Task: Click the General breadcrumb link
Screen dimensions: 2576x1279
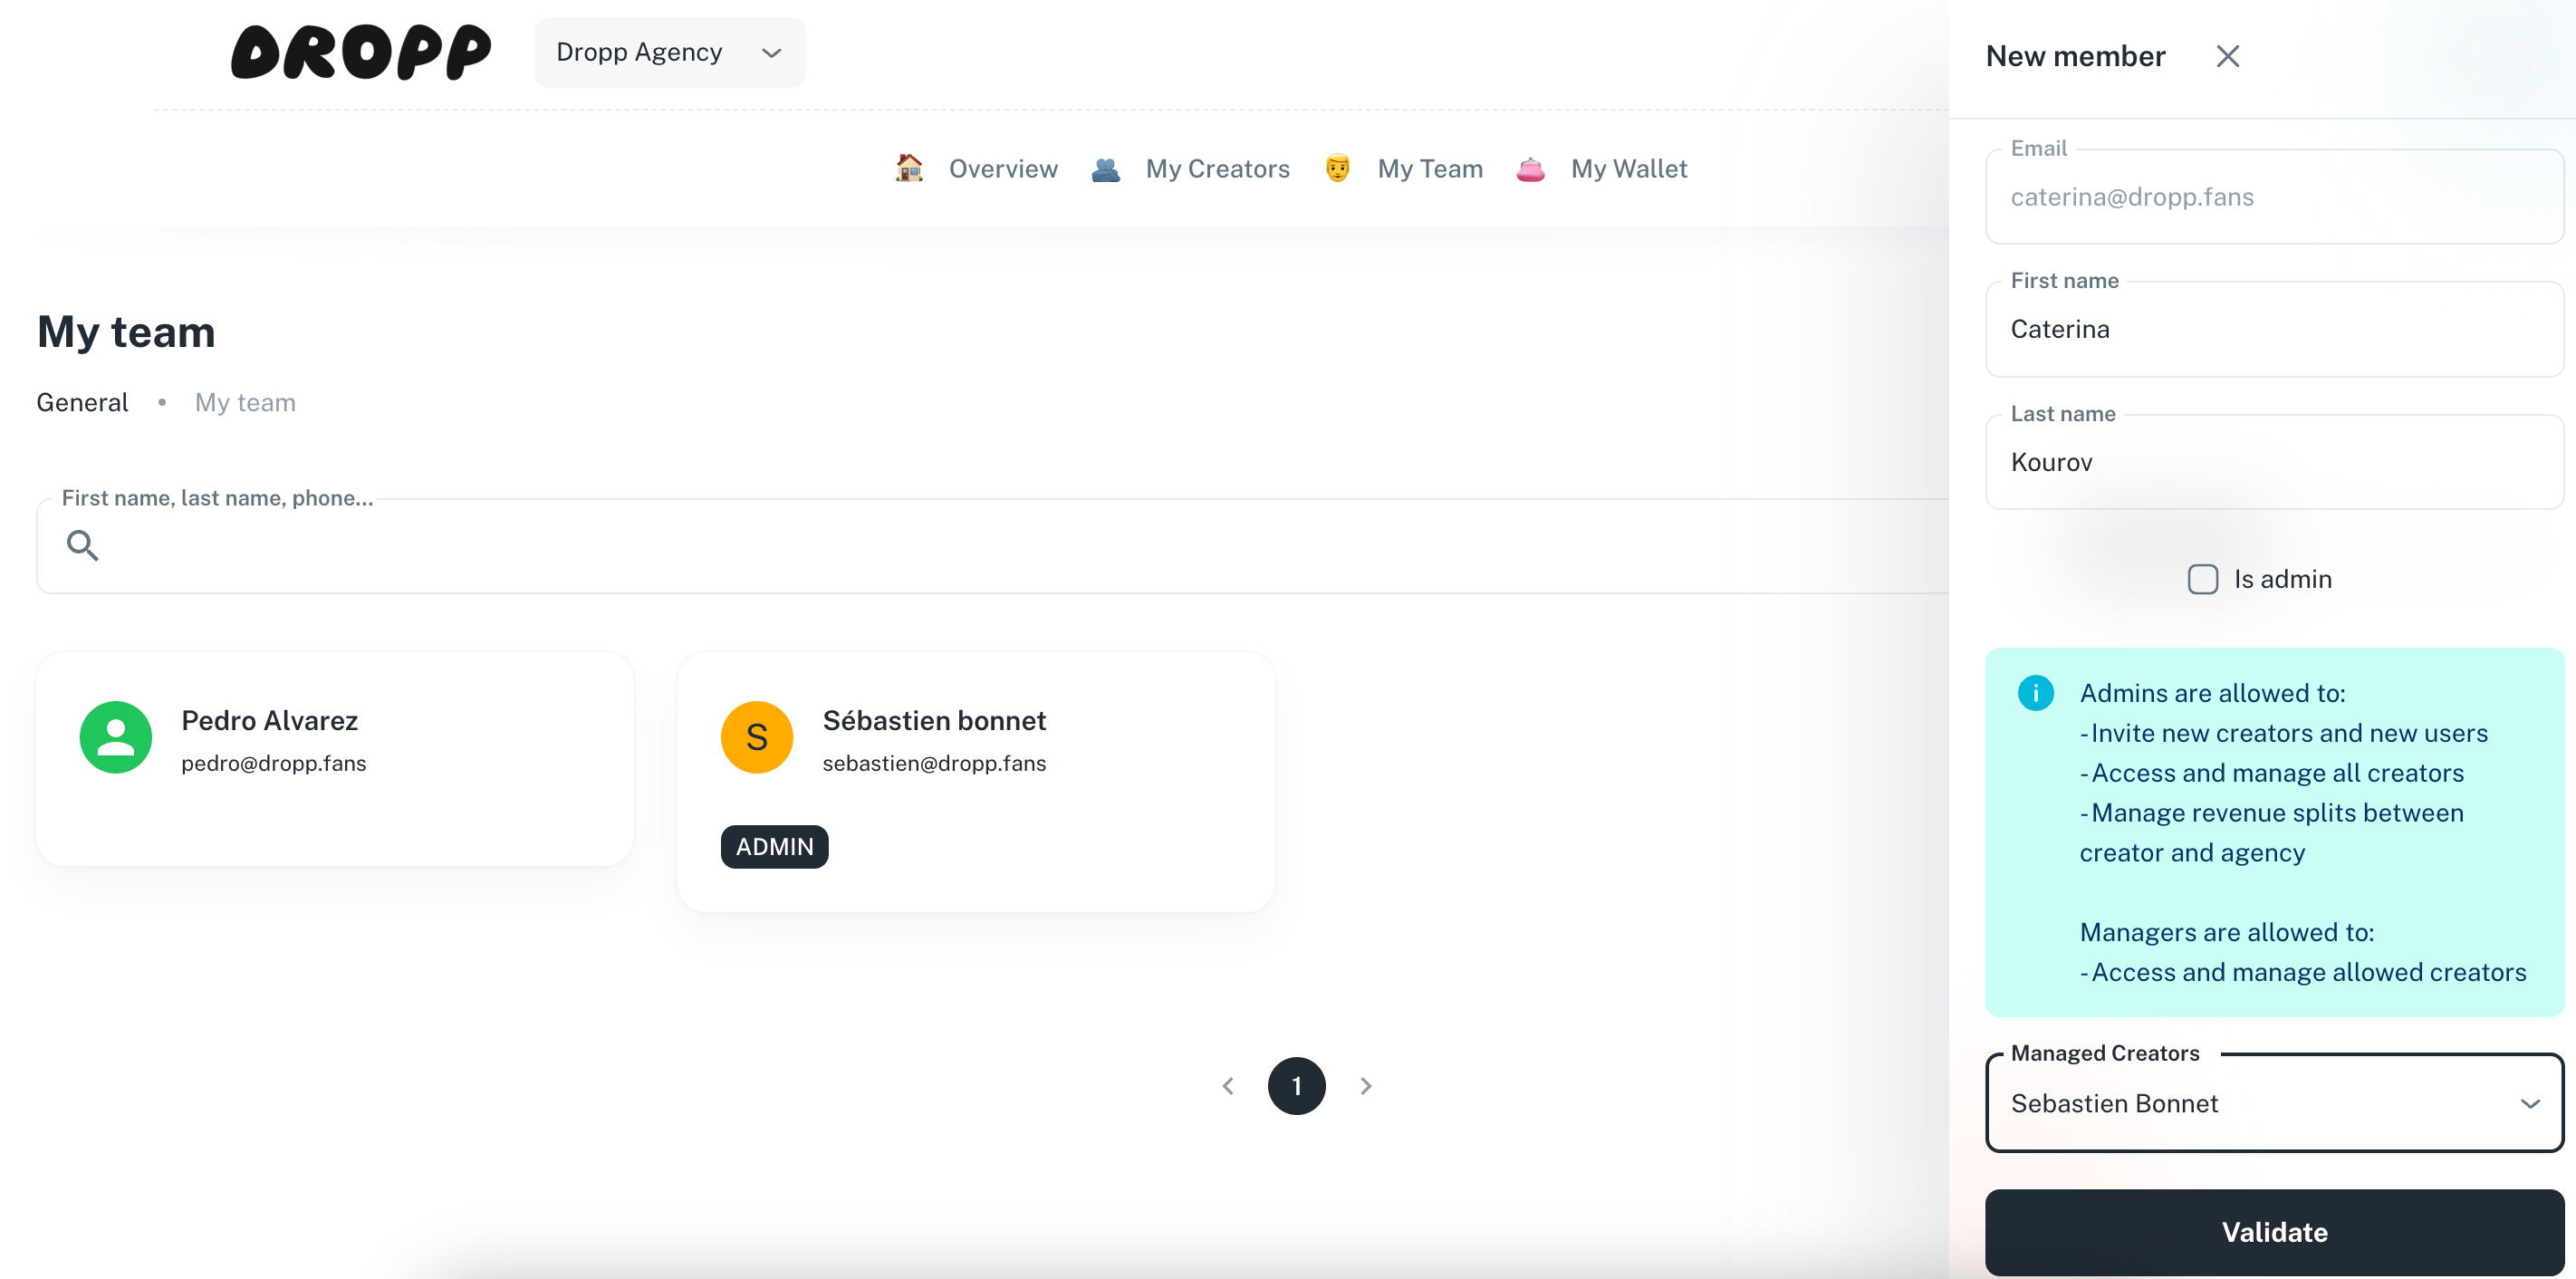Action: [82, 402]
